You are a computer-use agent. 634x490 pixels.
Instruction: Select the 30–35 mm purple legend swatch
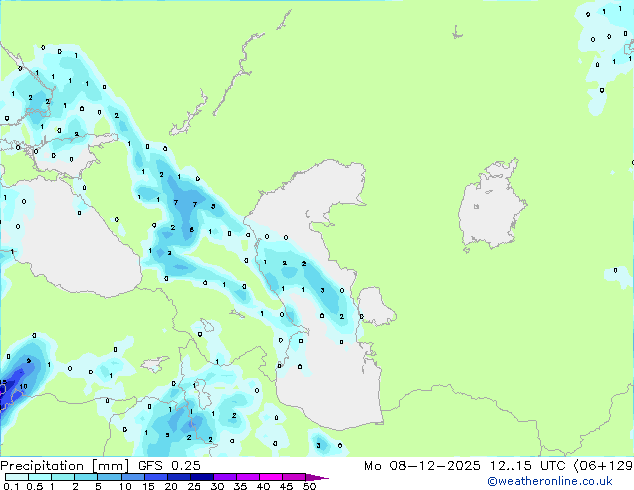(225, 477)
